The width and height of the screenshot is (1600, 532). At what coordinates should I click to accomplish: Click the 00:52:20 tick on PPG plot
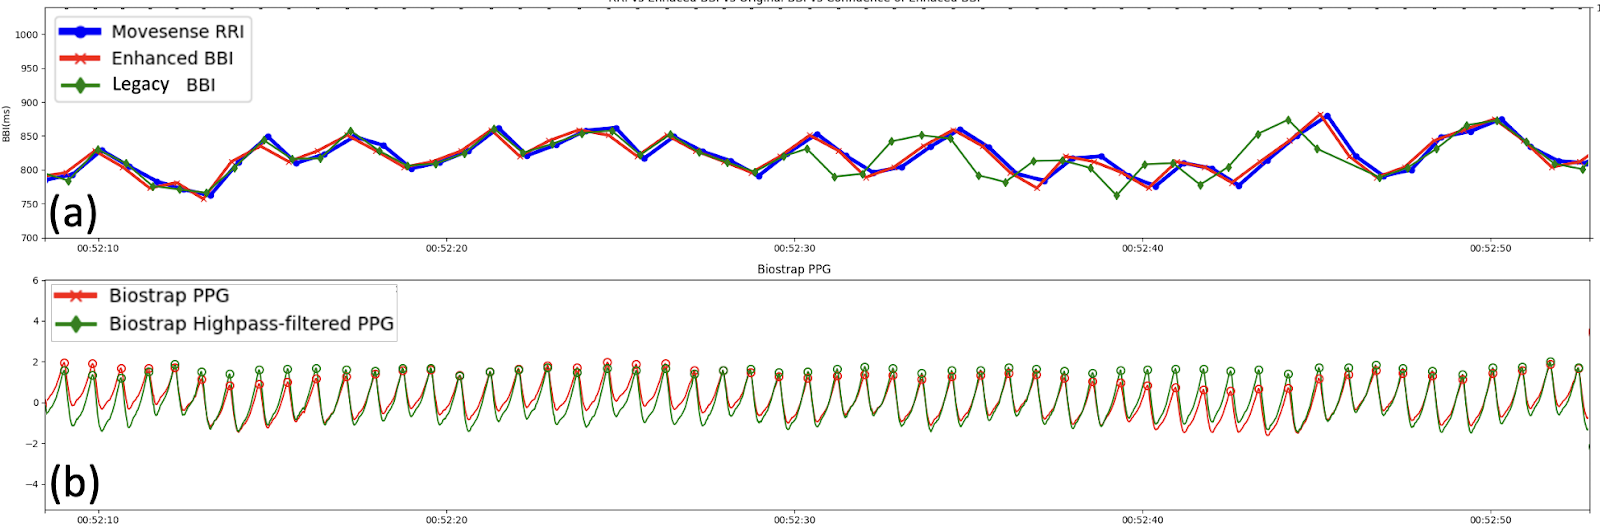446,520
